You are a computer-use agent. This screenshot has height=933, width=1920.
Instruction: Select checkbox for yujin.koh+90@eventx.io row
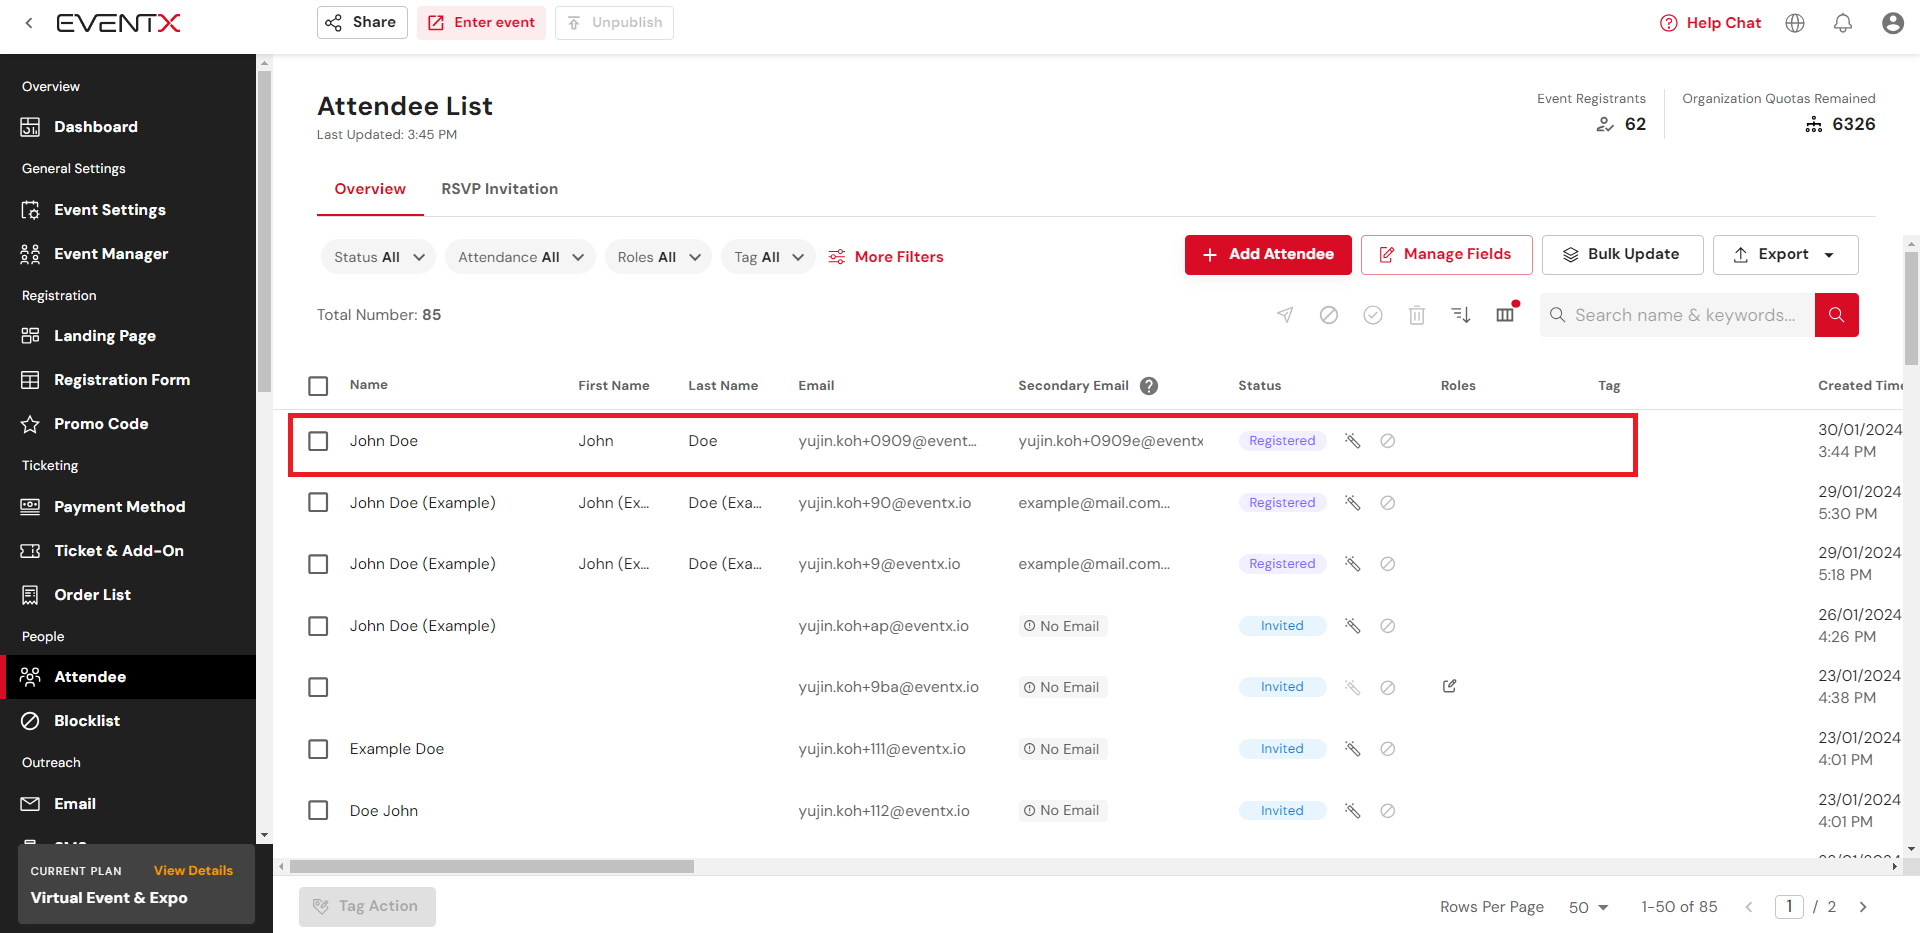click(318, 502)
